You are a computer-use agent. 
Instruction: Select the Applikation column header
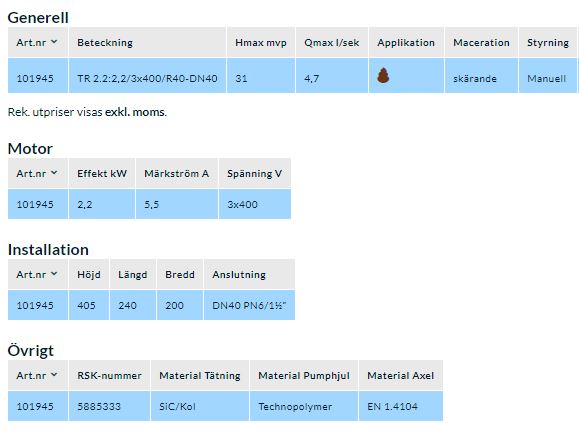click(x=406, y=42)
